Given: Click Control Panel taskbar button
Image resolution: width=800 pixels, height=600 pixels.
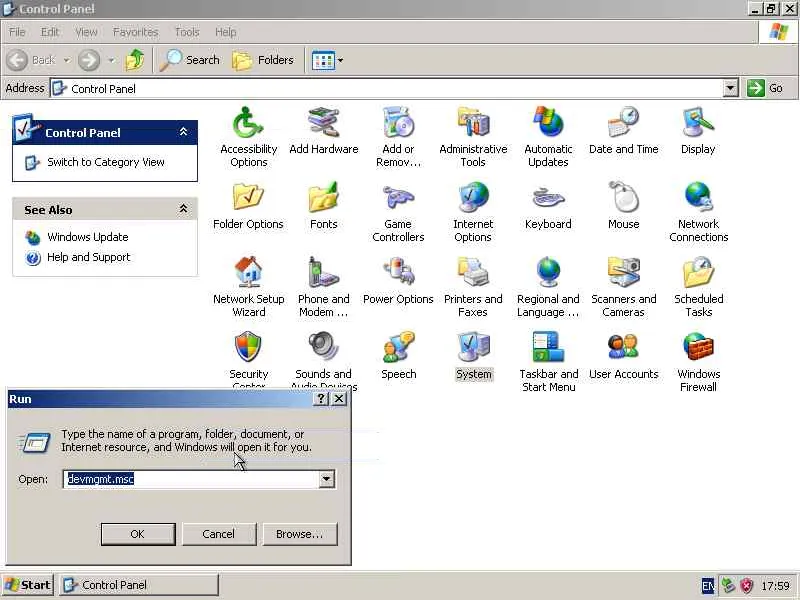Looking at the screenshot, I should [139, 585].
